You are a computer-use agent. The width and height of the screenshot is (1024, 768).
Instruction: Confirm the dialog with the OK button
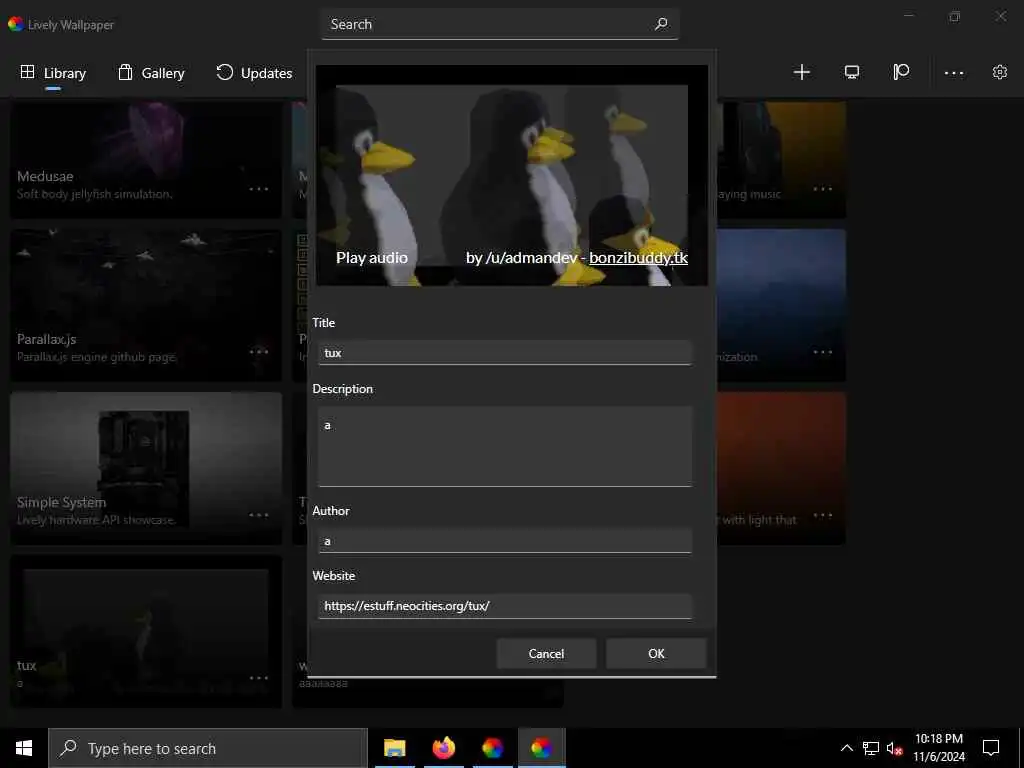tap(656, 654)
